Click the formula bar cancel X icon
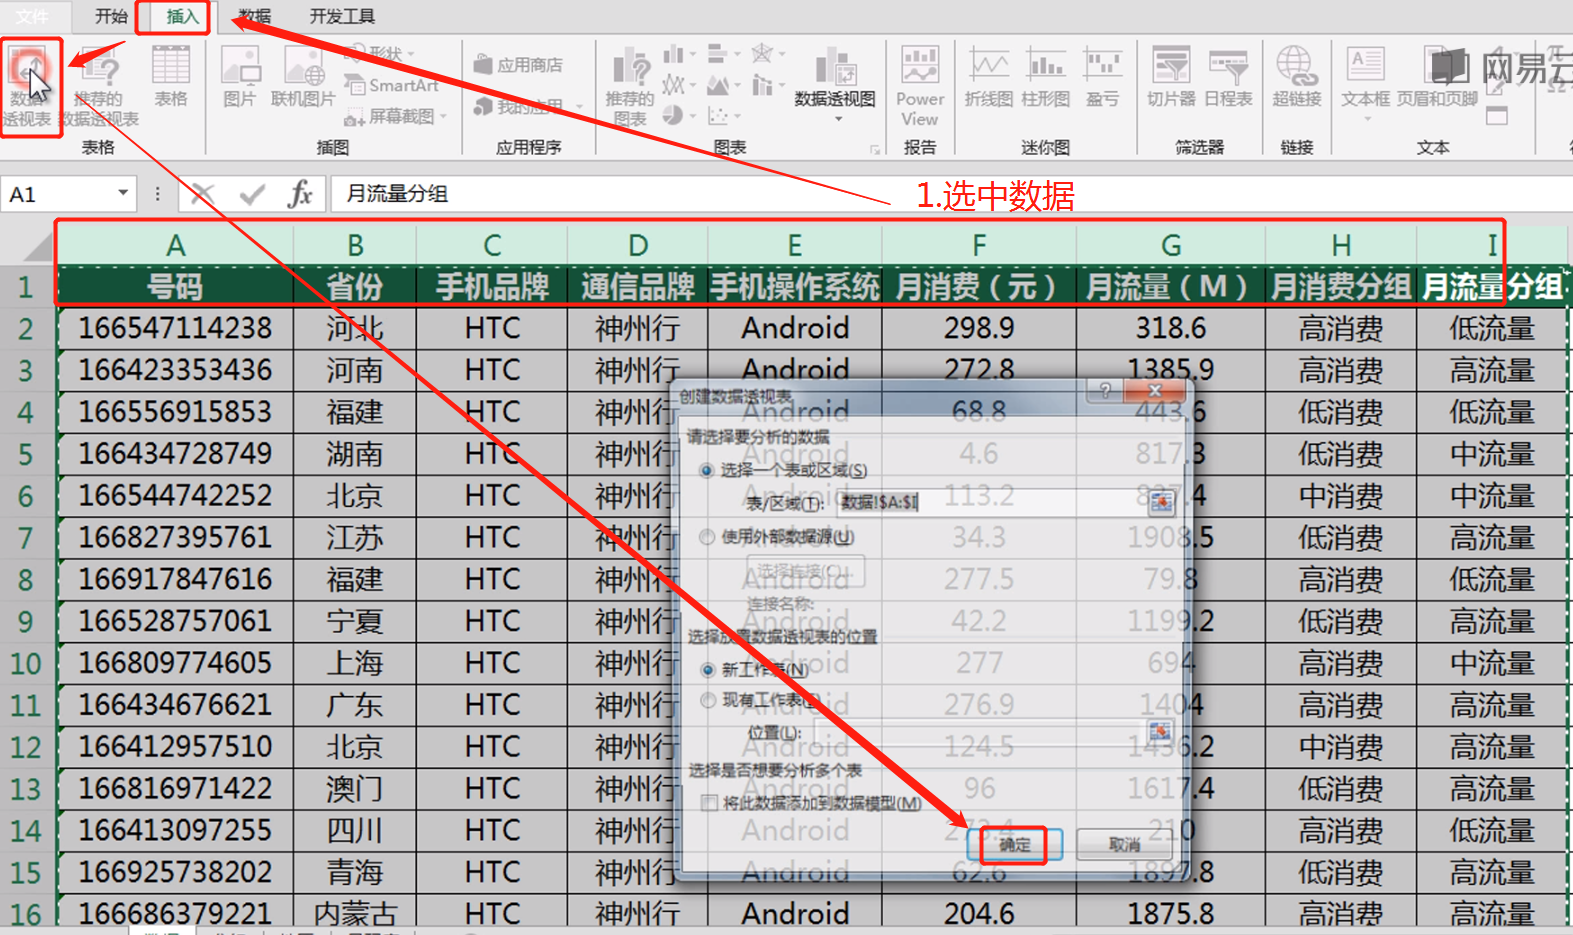Screen dimensions: 1573x935 point(203,194)
